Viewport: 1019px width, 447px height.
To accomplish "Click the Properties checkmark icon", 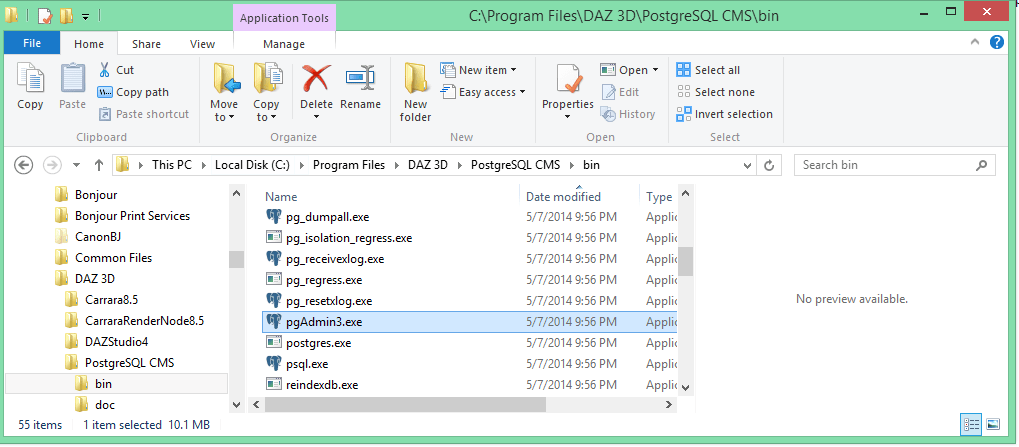I will pos(568,79).
